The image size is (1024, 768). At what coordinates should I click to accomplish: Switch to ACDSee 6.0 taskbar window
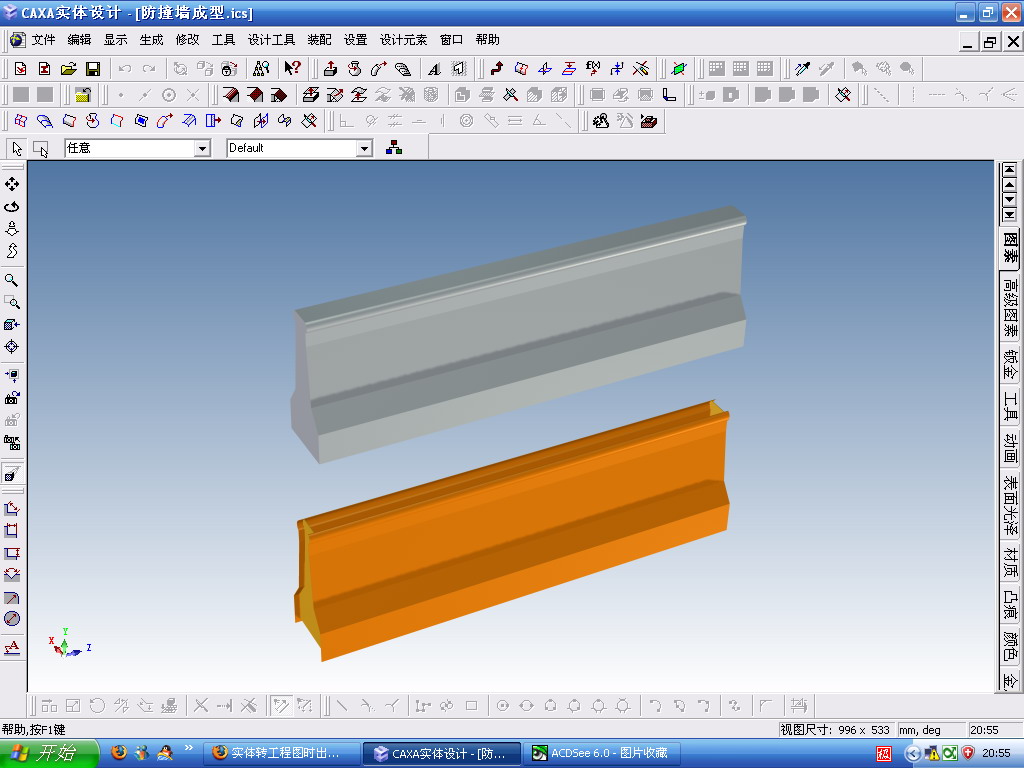[603, 754]
